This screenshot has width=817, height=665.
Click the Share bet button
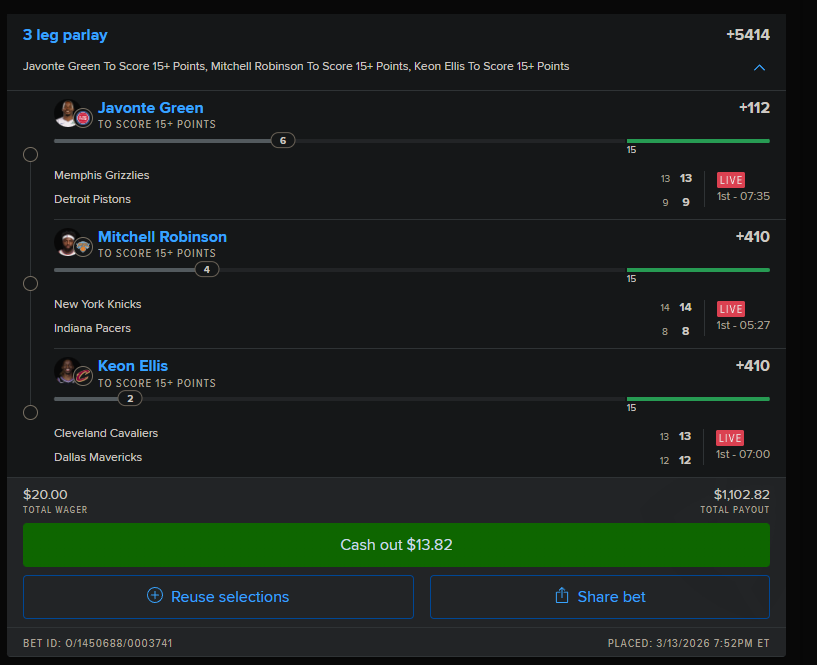point(600,597)
